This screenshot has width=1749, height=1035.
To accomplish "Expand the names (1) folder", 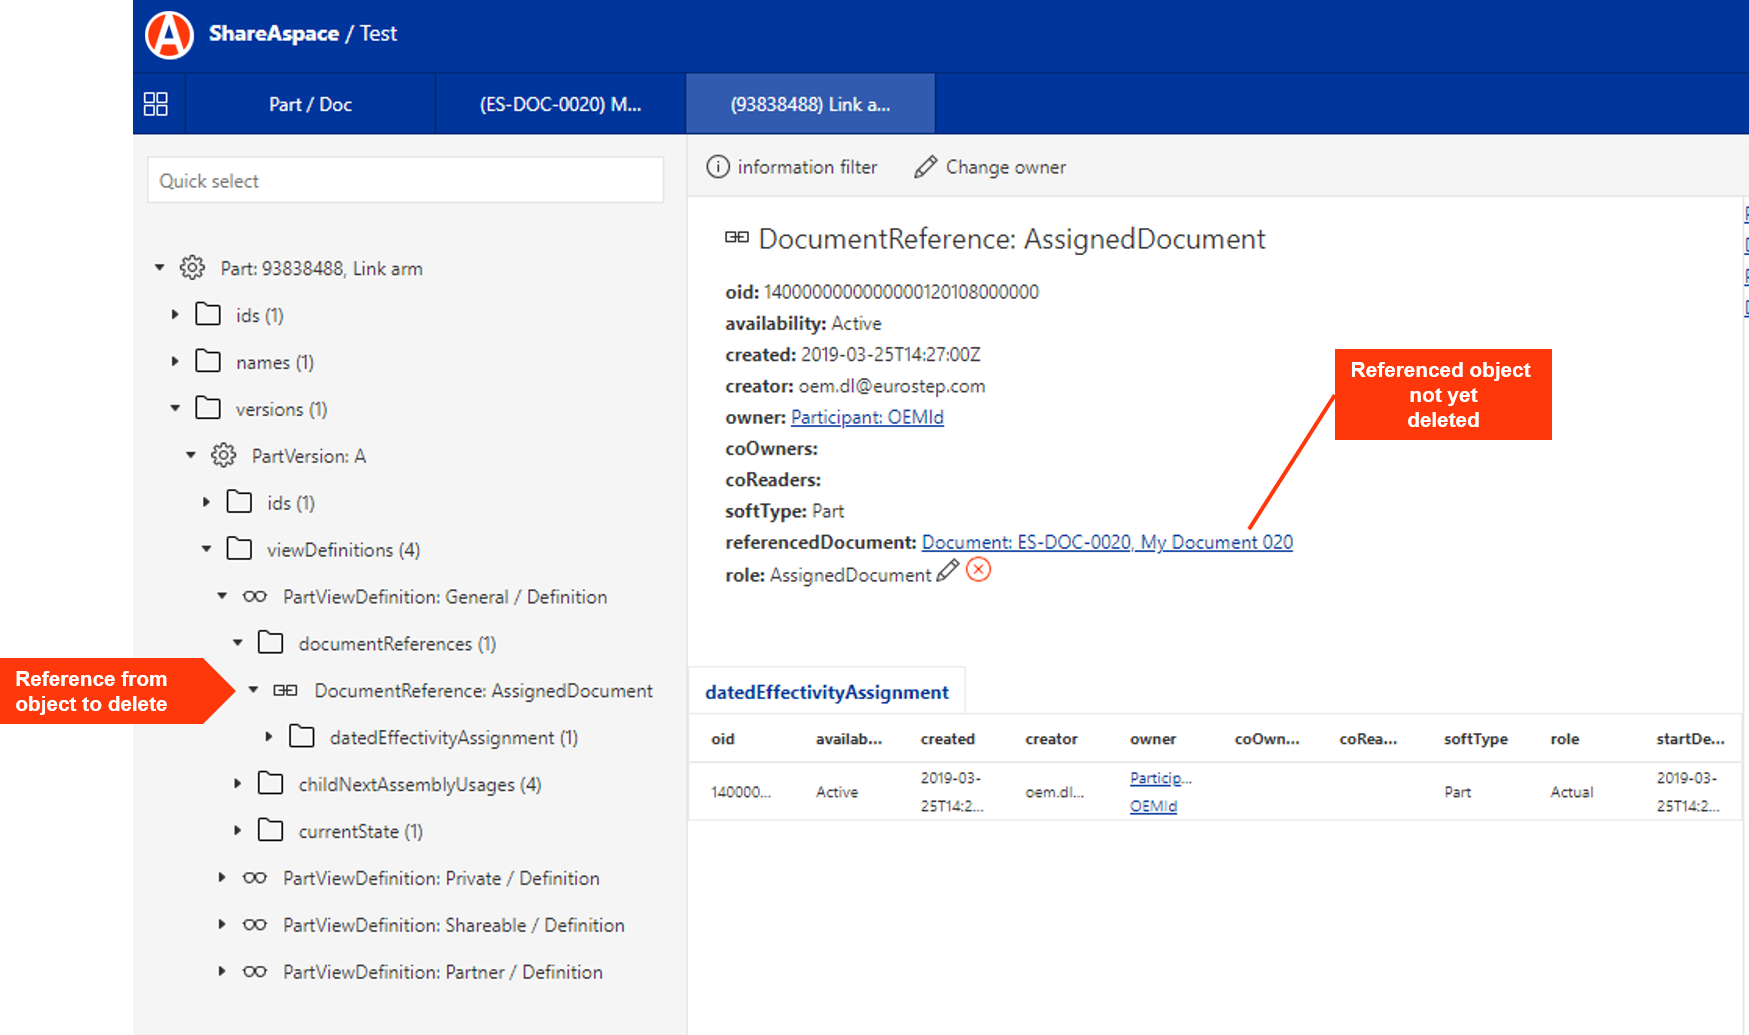I will (x=175, y=362).
